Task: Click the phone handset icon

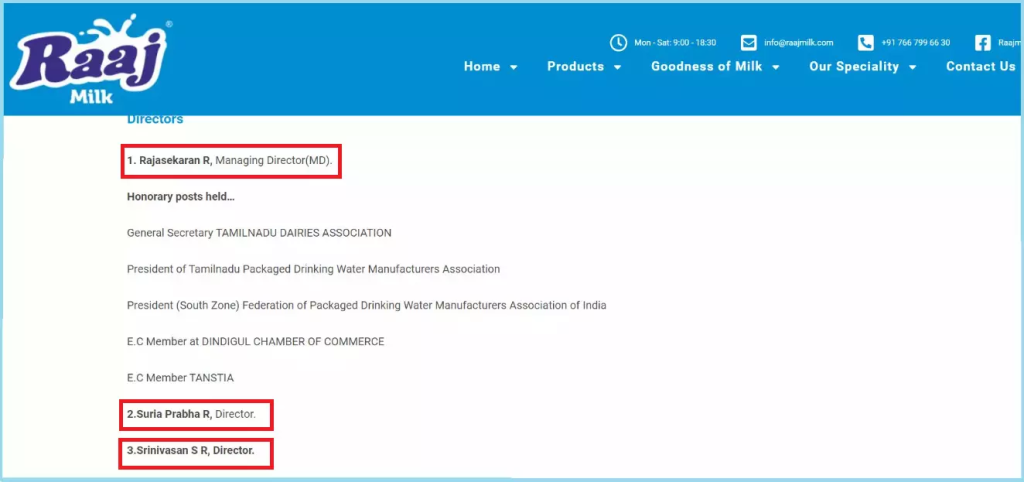Action: pyautogui.click(x=865, y=42)
